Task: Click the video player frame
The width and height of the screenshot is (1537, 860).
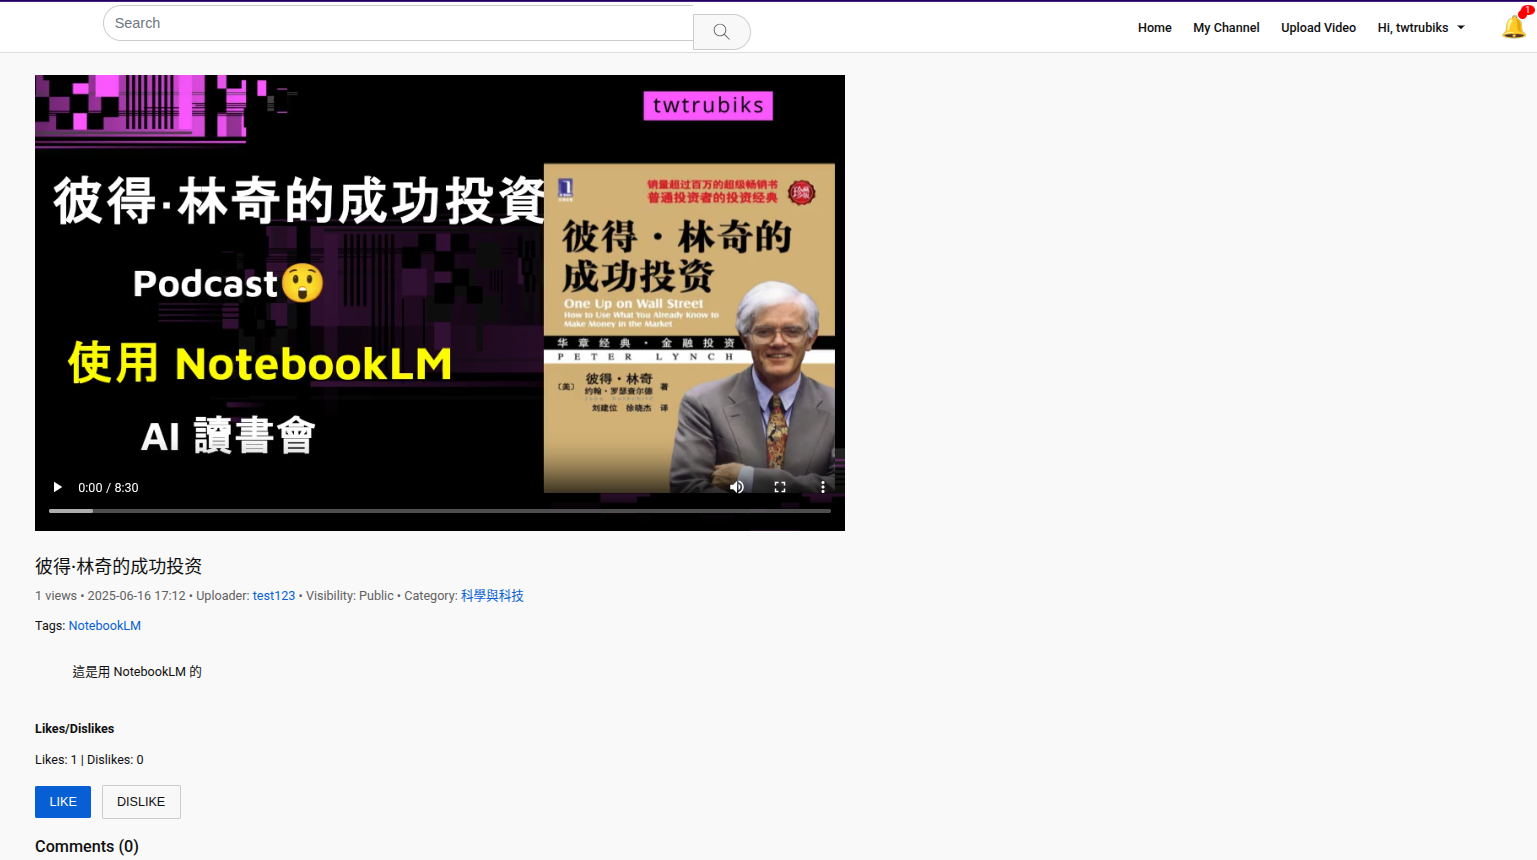Action: (440, 303)
